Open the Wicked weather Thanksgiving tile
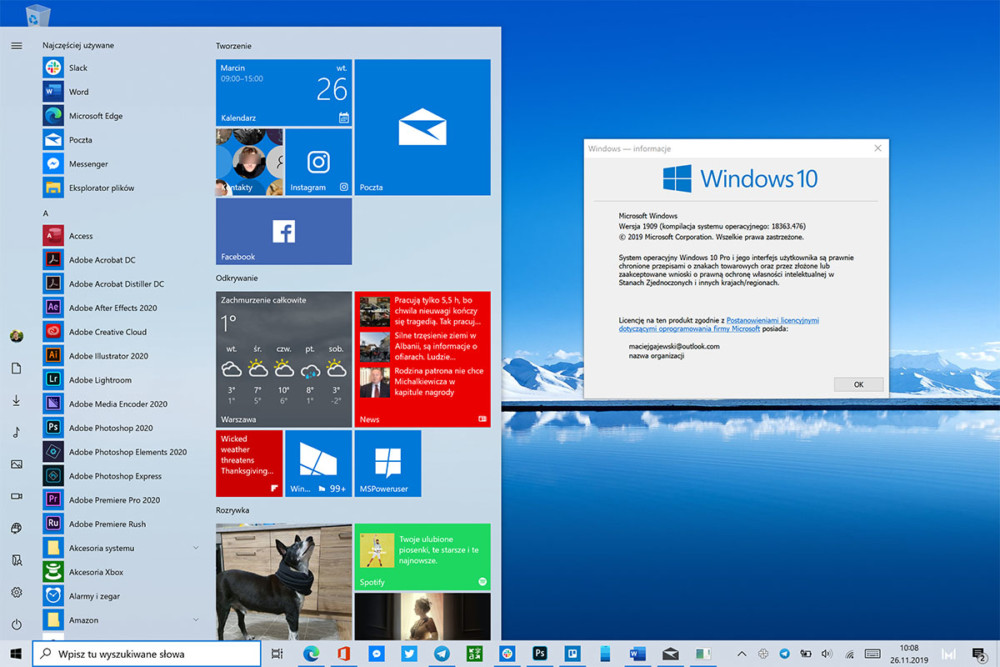The height and width of the screenshot is (667, 1000). click(x=249, y=464)
